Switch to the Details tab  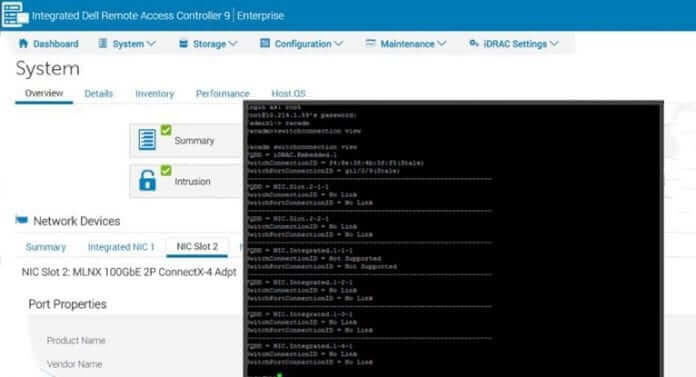pyautogui.click(x=99, y=94)
